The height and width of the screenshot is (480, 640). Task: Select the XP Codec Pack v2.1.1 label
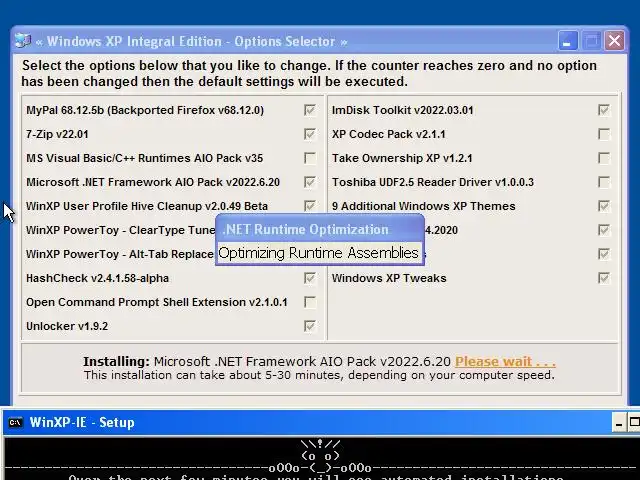[x=389, y=134]
